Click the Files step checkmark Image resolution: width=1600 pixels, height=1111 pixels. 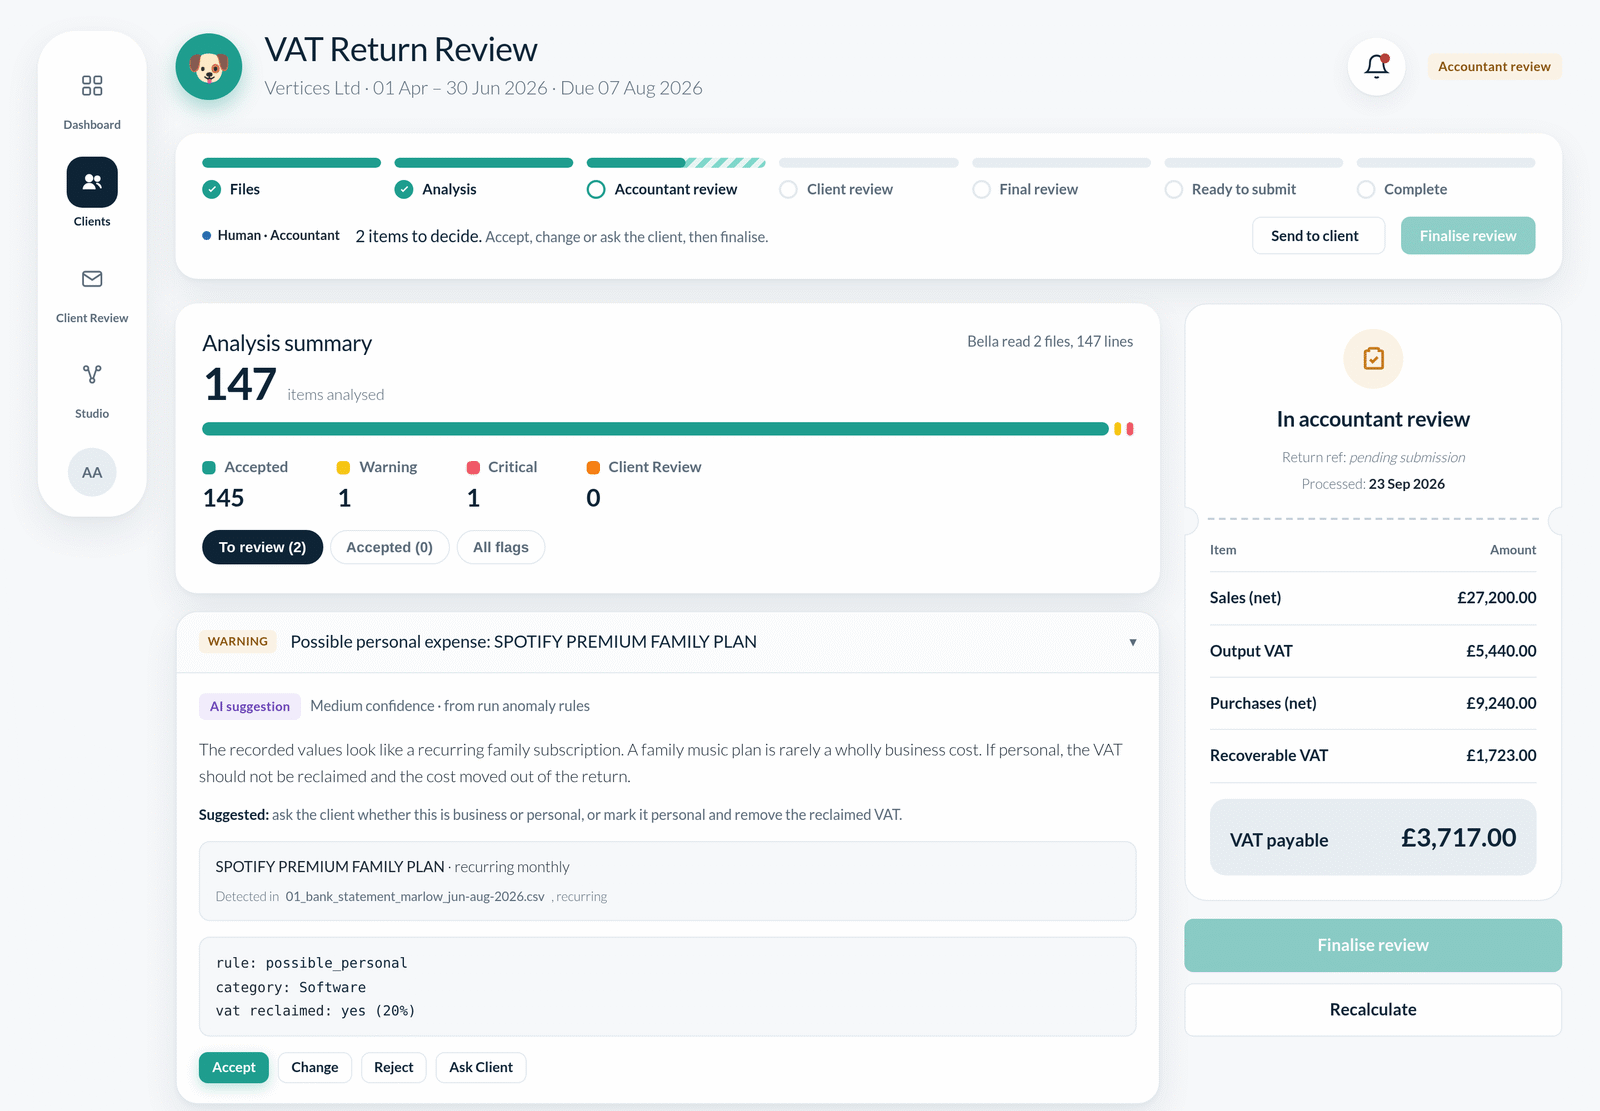tap(211, 189)
